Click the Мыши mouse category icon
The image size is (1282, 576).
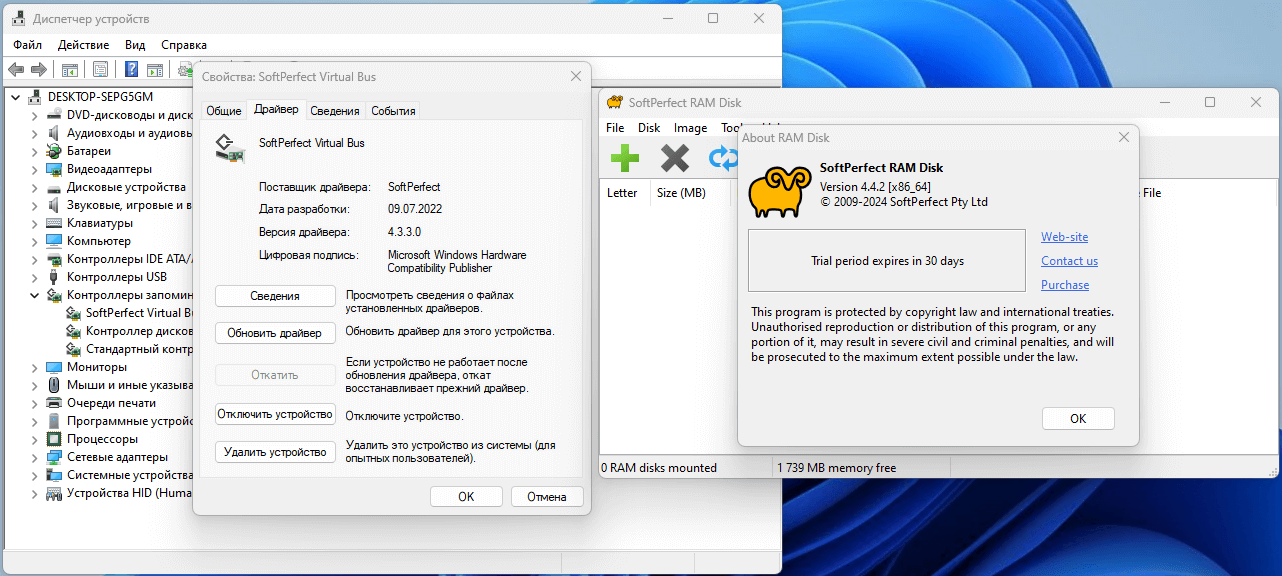(x=54, y=385)
